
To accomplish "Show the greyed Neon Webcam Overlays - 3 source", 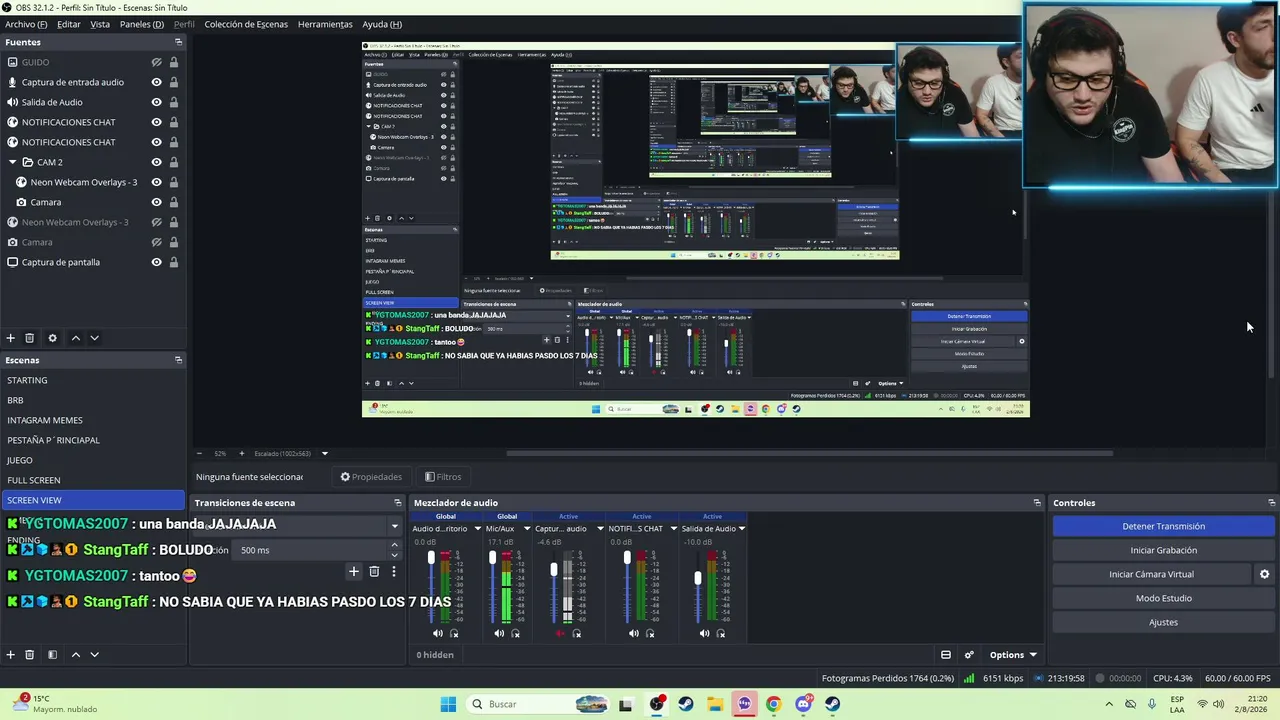I will [x=157, y=222].
